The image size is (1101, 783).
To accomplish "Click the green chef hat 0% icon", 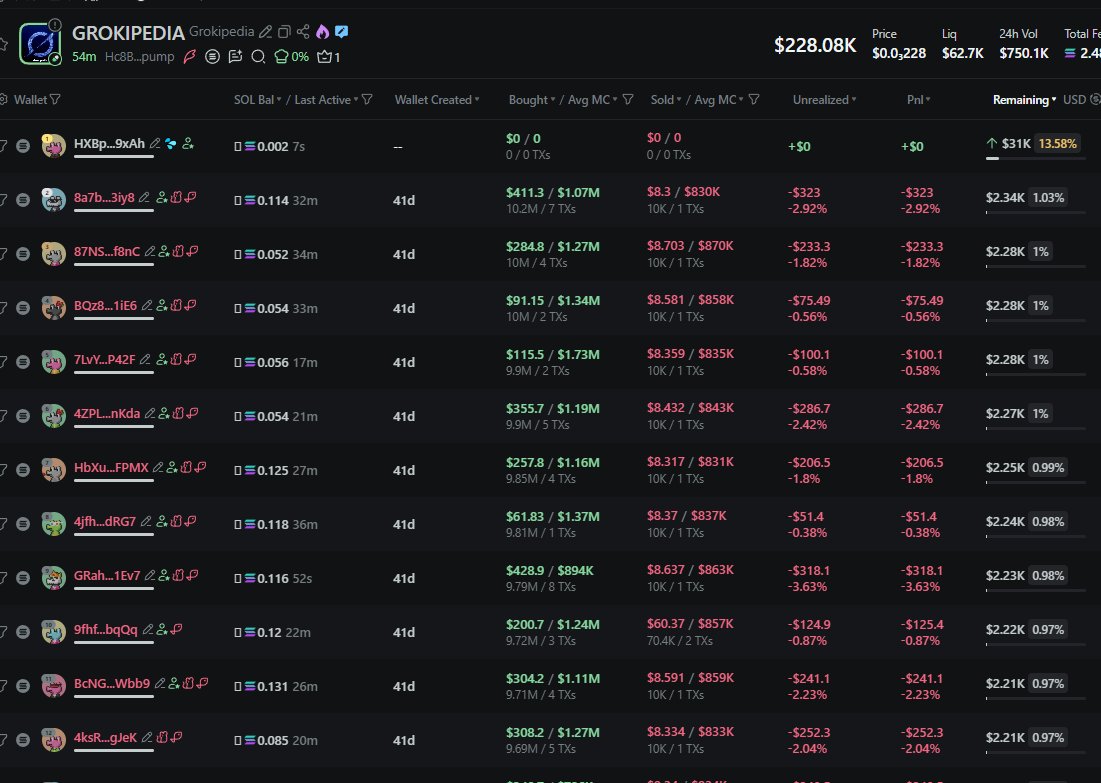I will 291,57.
